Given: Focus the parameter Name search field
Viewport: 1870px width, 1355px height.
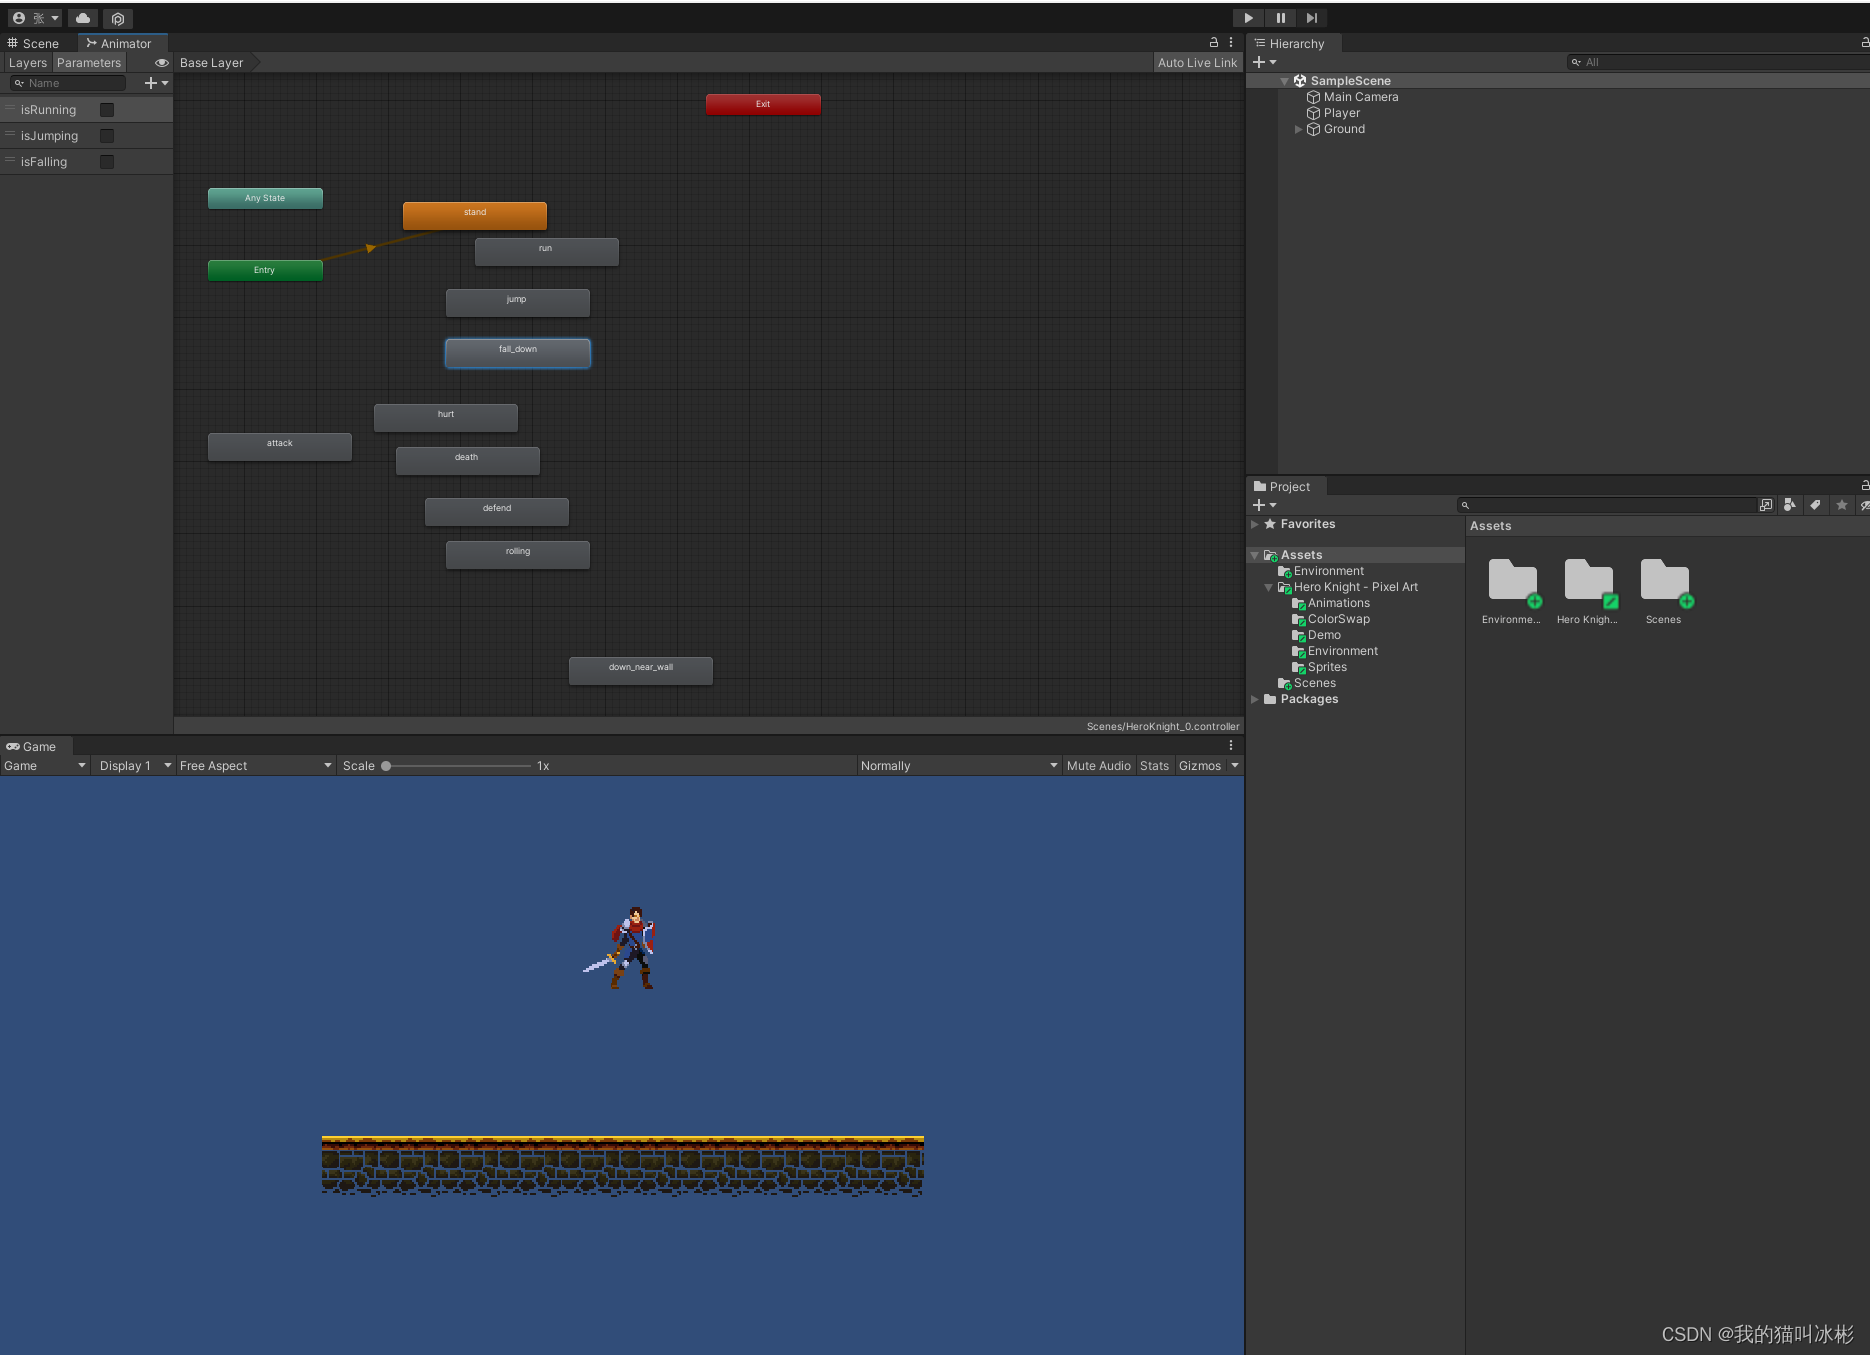Looking at the screenshot, I should click(x=68, y=83).
